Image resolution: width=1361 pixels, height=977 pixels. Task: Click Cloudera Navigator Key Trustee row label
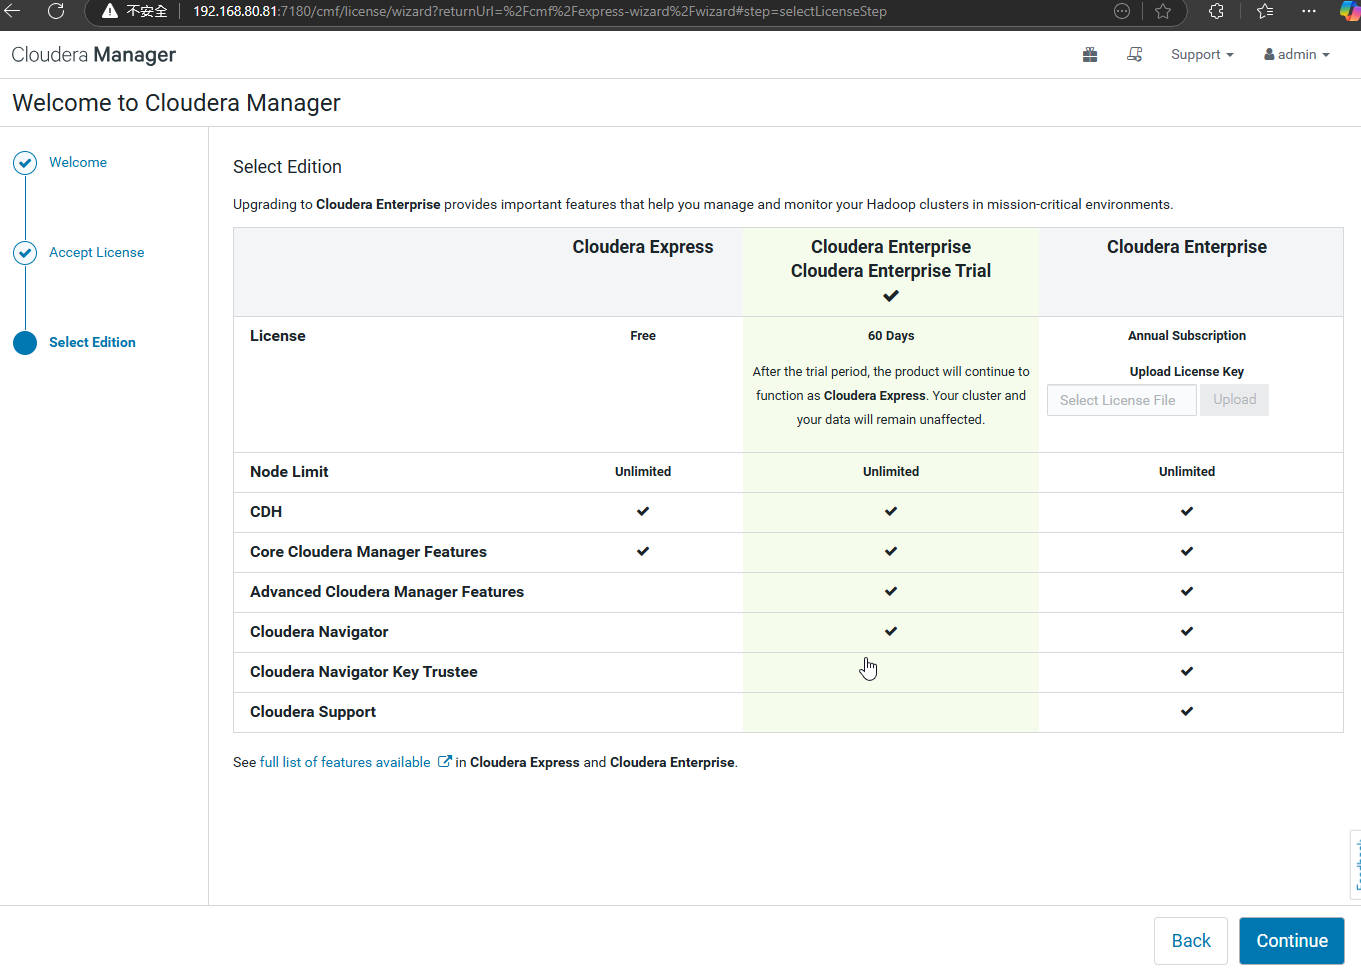364,672
